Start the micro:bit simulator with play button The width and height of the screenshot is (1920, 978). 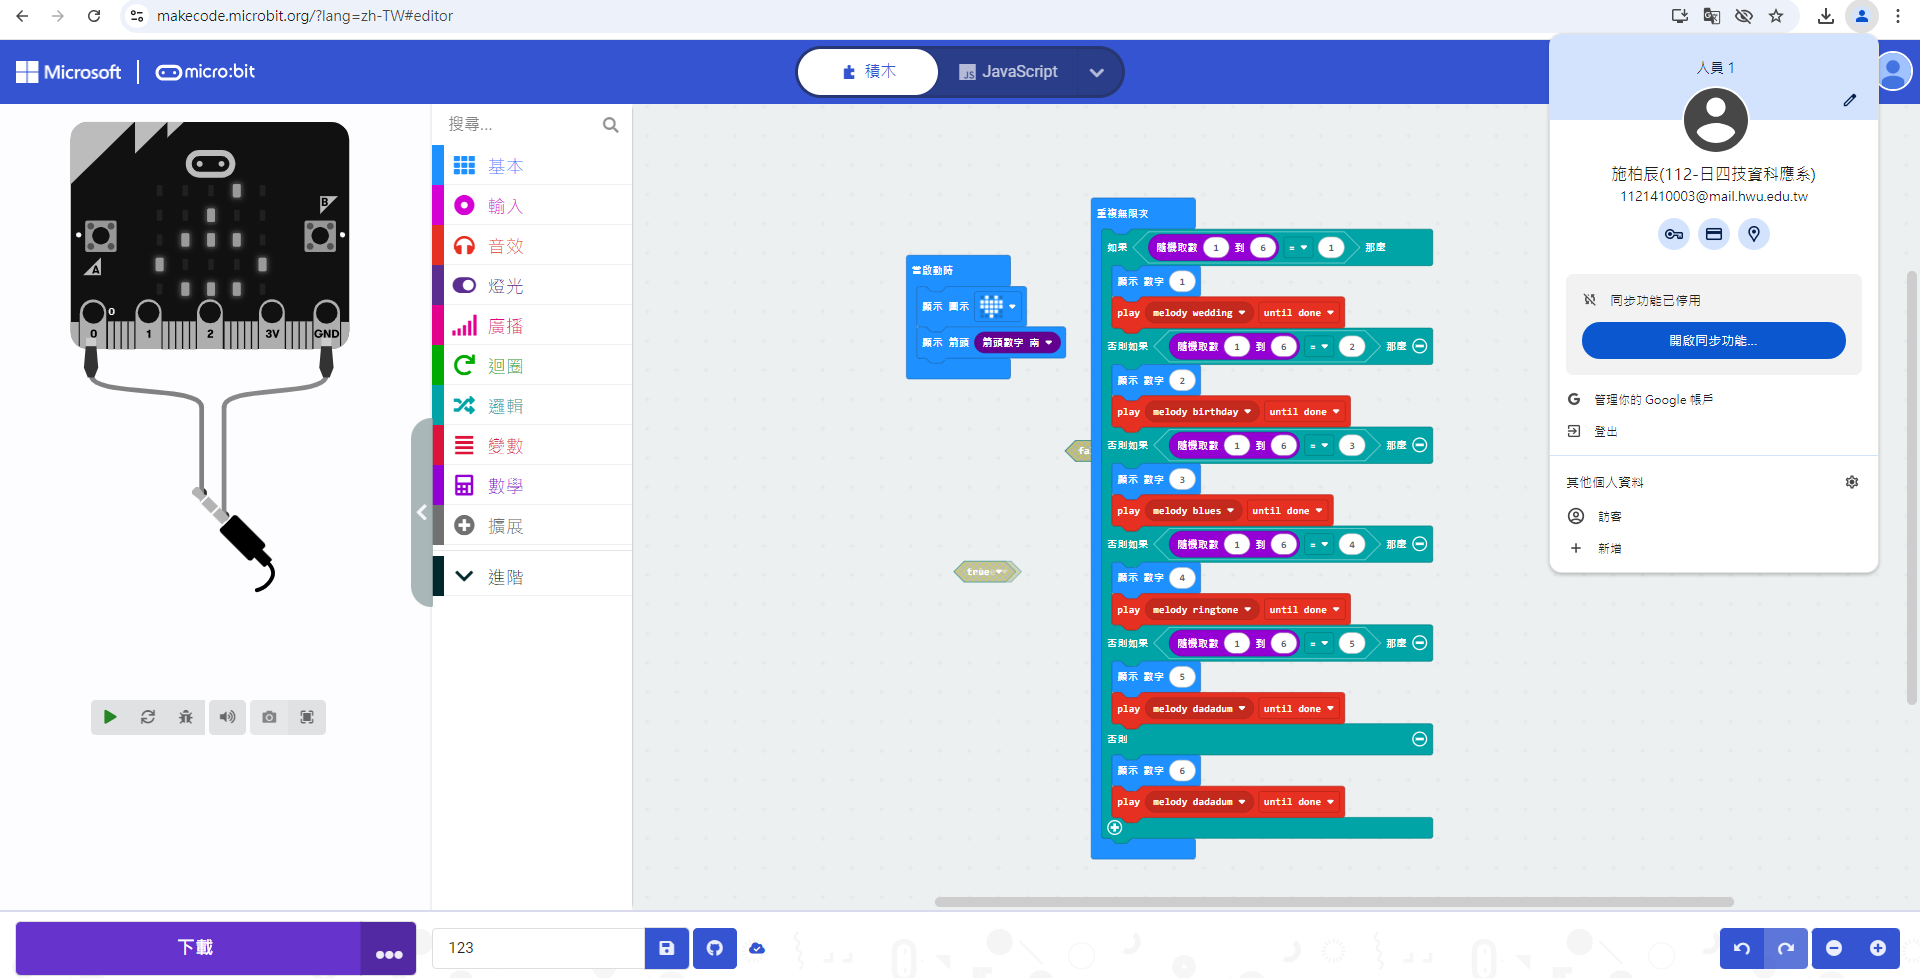pos(110,717)
